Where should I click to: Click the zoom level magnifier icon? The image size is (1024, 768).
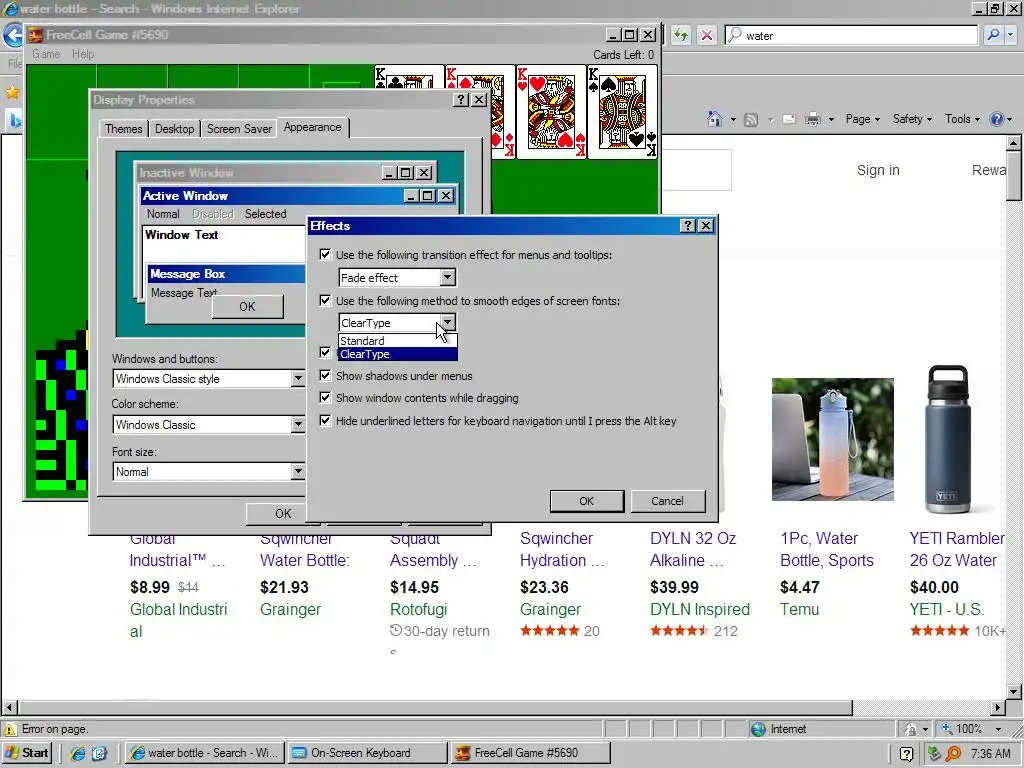[x=946, y=729]
